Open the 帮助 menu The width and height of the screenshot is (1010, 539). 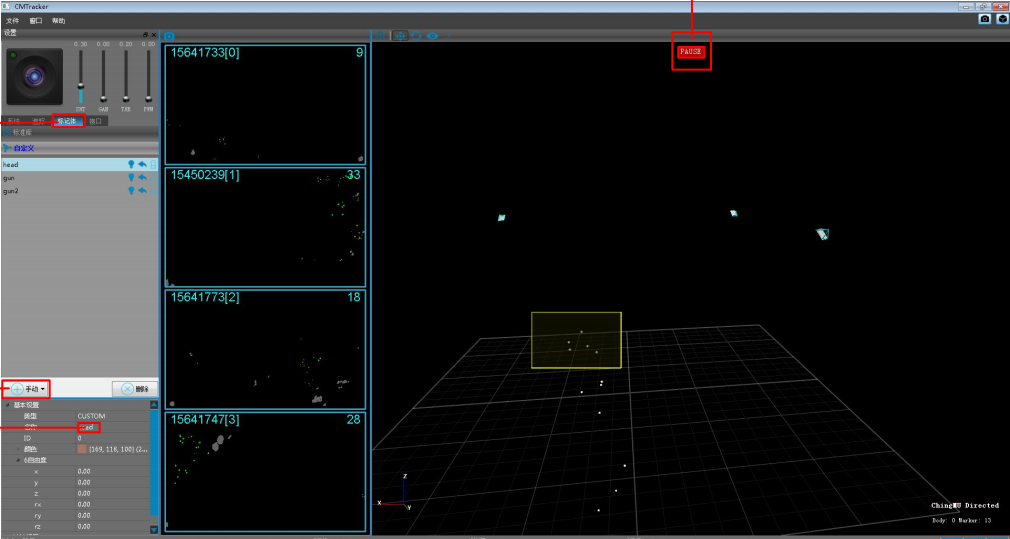59,21
